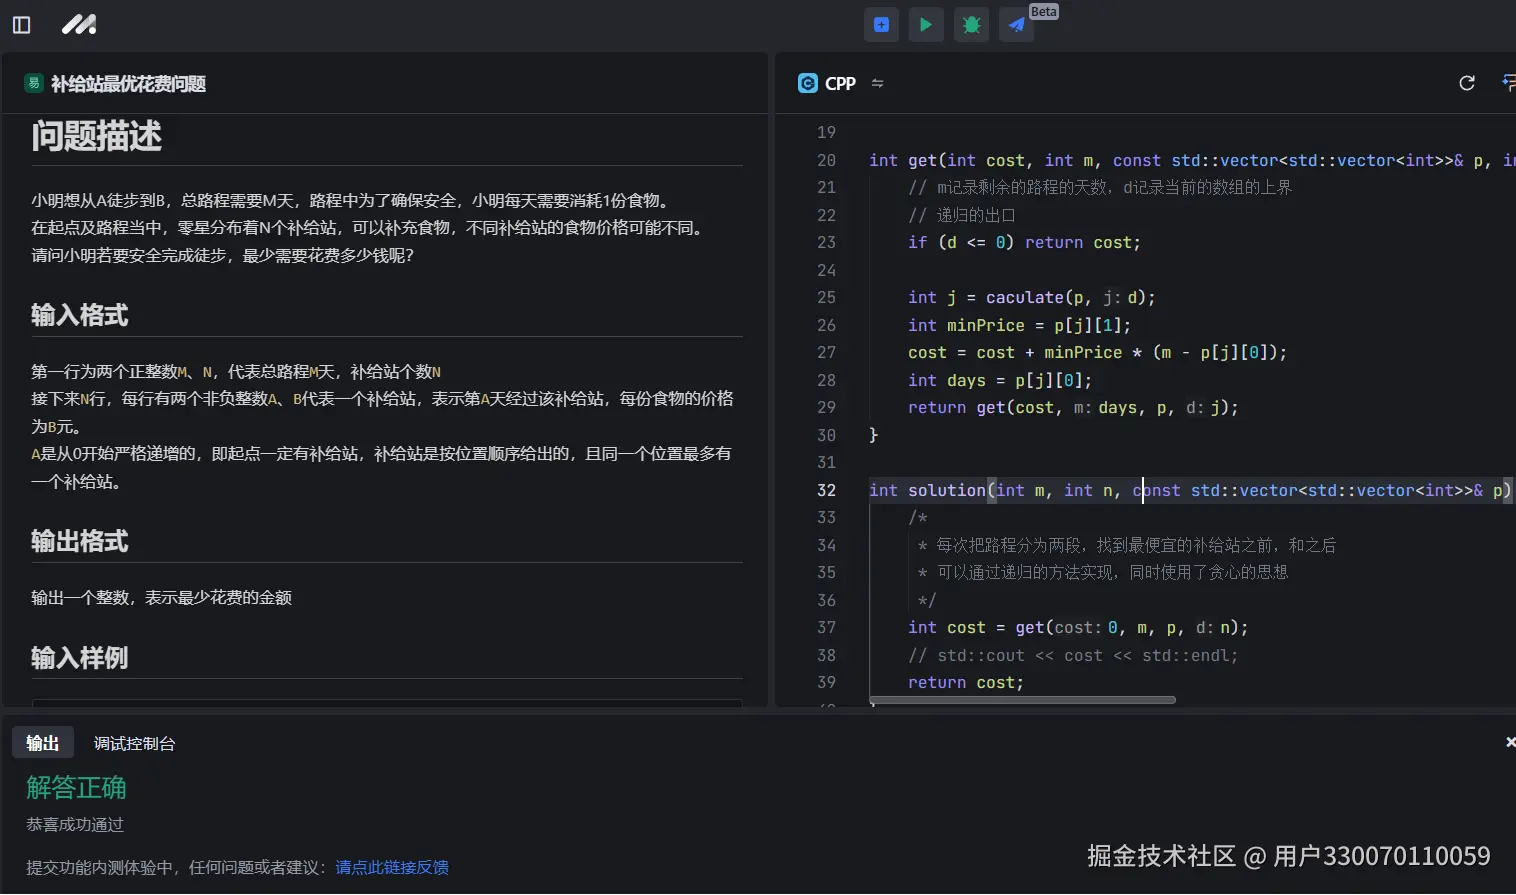Select the 输出 tab
Viewport: 1516px width, 895px height.
point(42,742)
